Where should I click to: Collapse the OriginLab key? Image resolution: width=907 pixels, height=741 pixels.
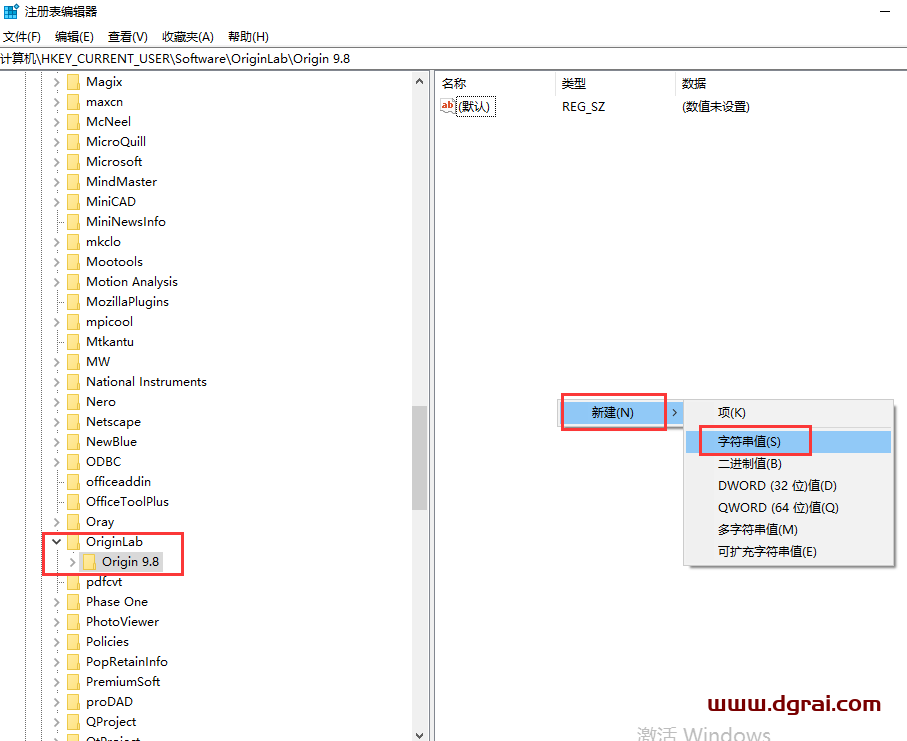pos(57,541)
